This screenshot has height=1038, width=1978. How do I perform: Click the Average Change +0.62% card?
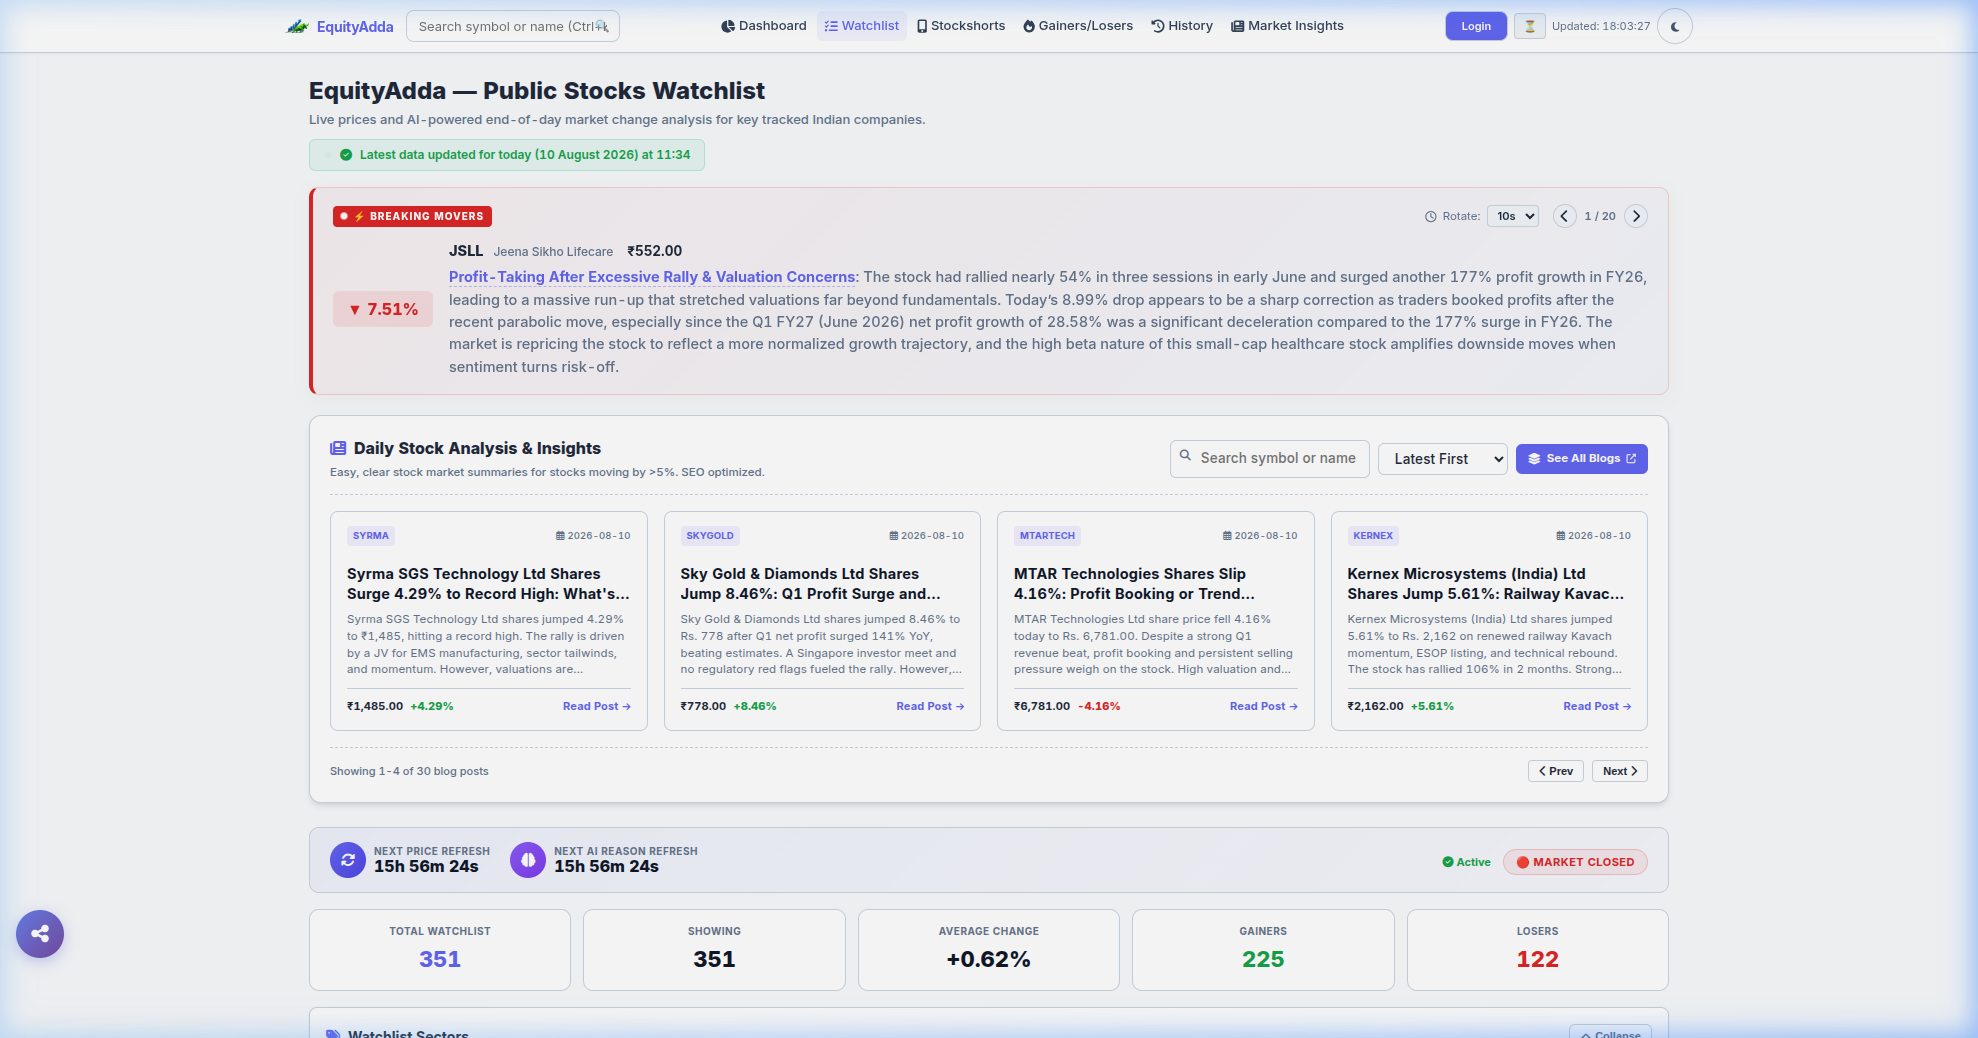tap(989, 950)
